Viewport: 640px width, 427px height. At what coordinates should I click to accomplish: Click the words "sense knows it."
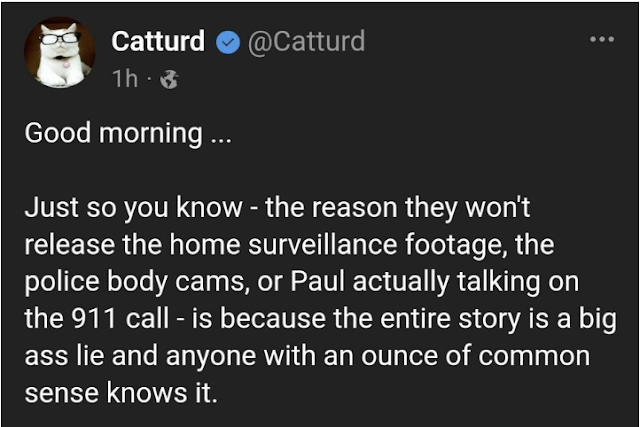coord(119,391)
